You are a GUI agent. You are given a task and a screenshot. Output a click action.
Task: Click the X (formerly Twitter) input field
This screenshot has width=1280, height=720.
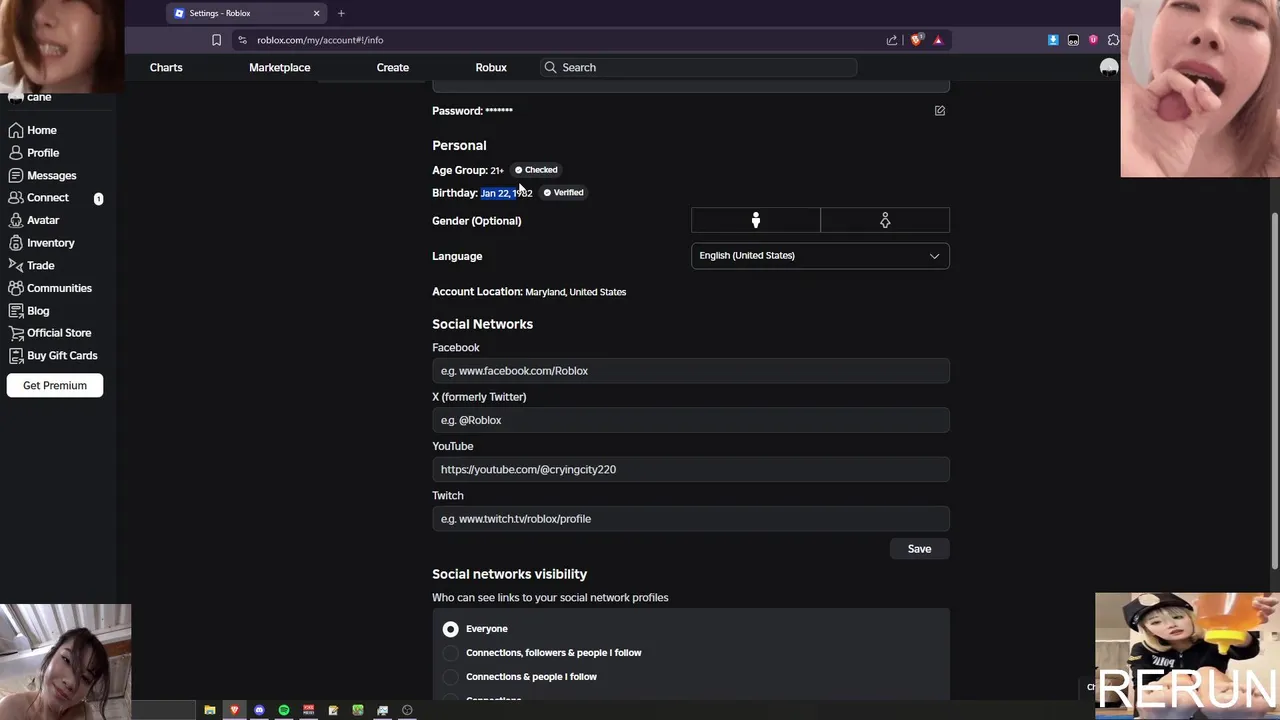tap(691, 420)
